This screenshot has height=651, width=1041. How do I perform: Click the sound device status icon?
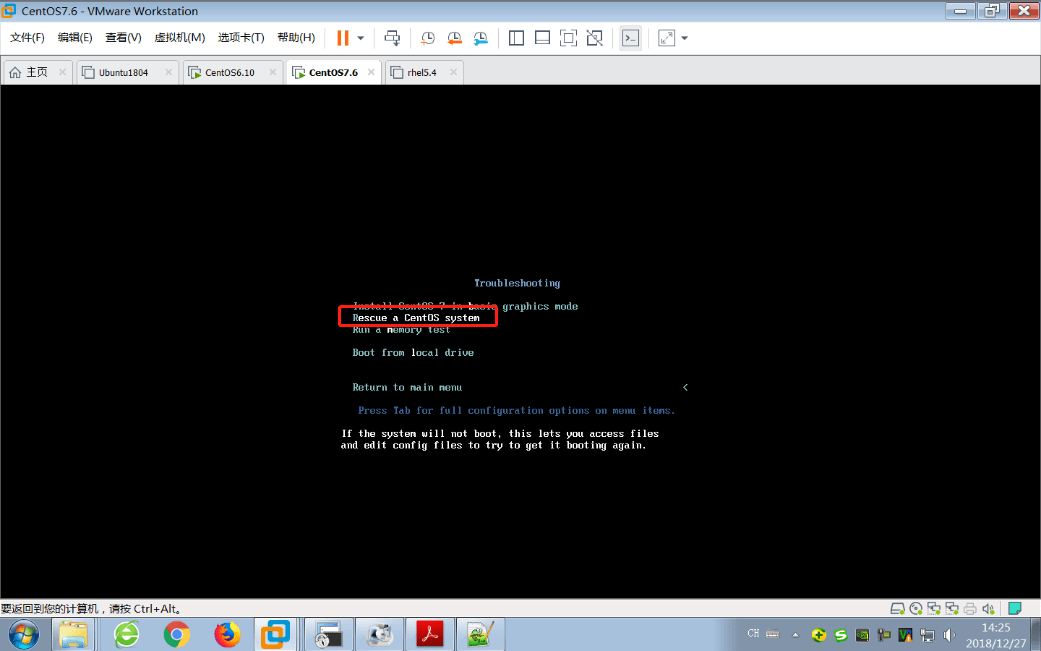coord(988,608)
